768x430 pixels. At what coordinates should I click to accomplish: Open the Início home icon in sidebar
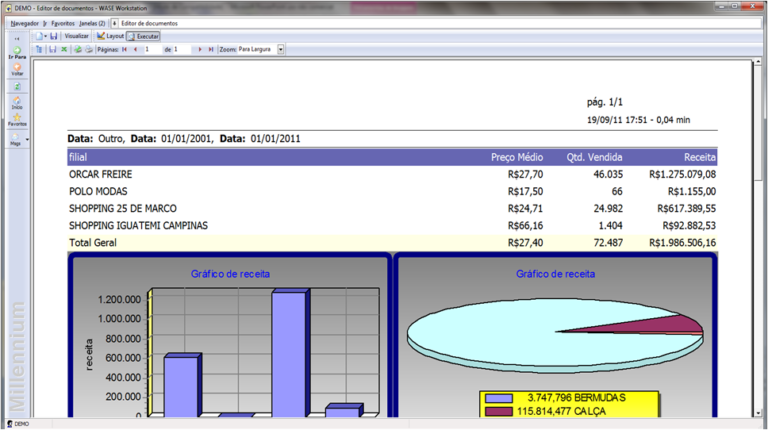(x=17, y=100)
